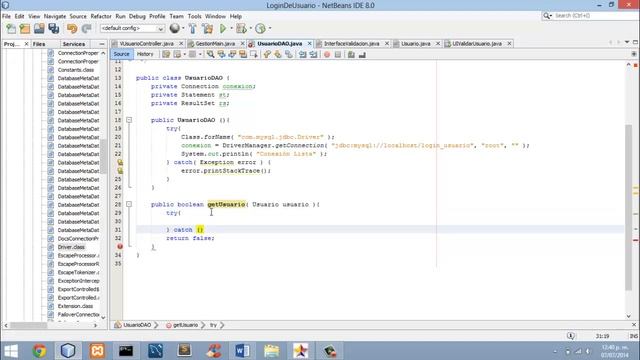Viewport: 640px width, 360px height.
Task: Open dropdown arrow beside globe browser icon
Action: click(x=183, y=28)
